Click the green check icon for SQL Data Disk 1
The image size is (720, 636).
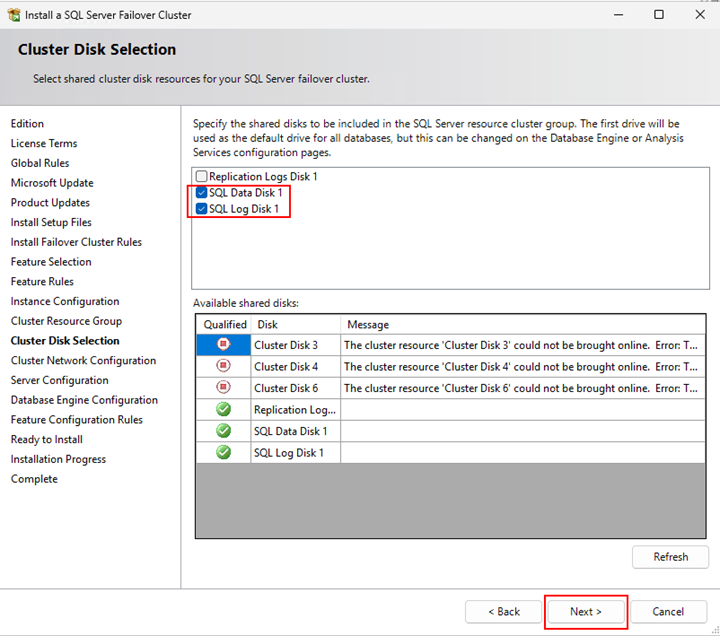click(x=224, y=430)
